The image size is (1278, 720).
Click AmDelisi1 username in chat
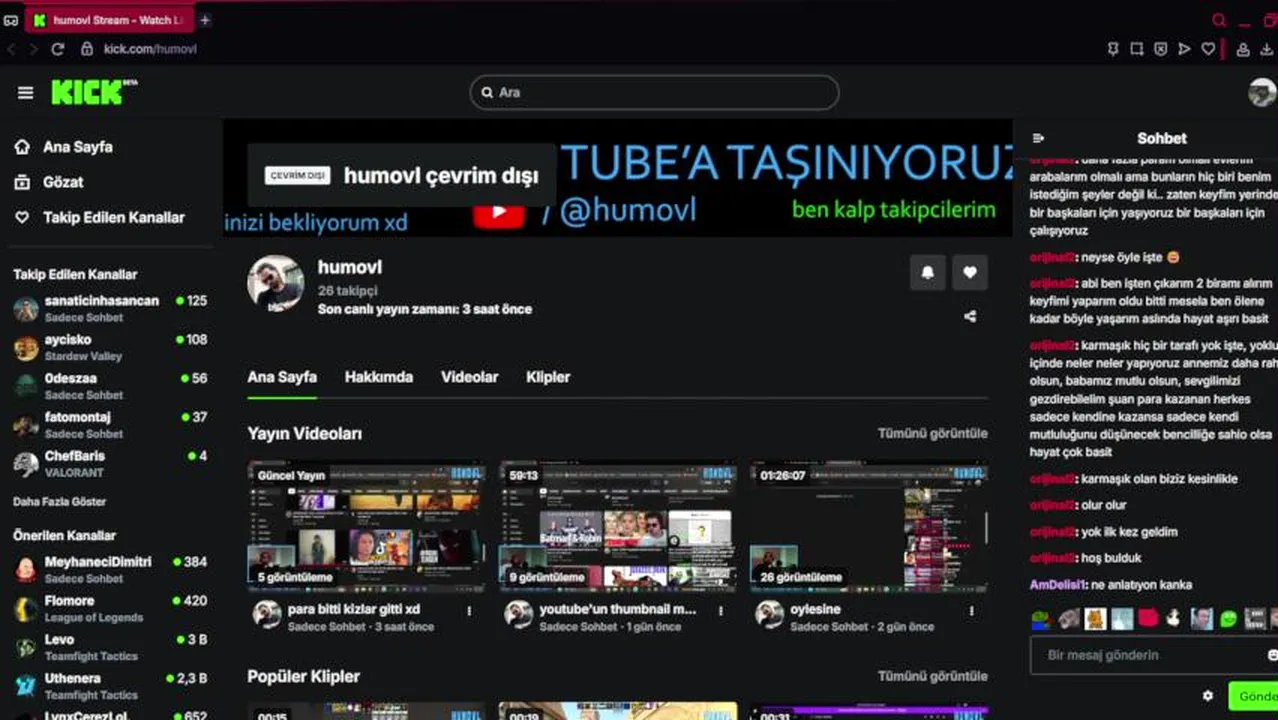(1058, 585)
